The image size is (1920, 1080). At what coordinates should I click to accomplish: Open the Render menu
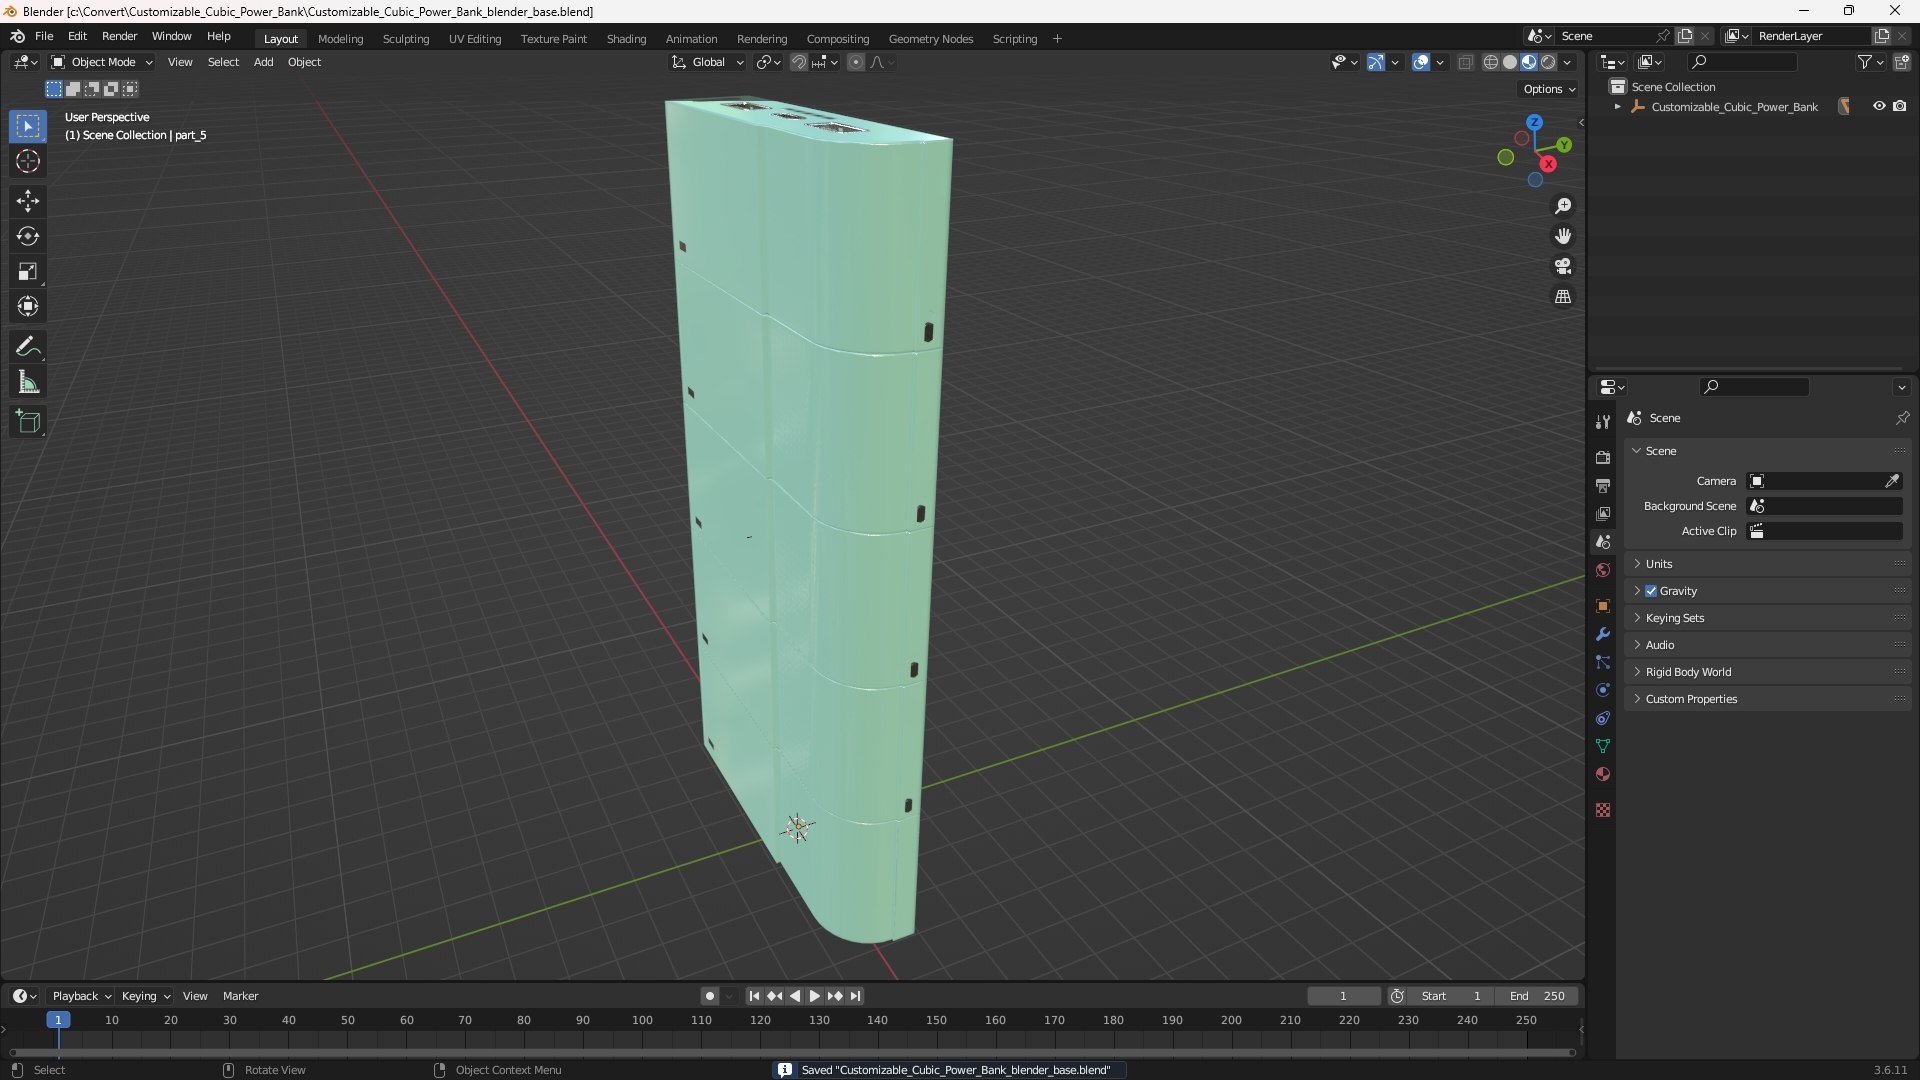(x=119, y=36)
